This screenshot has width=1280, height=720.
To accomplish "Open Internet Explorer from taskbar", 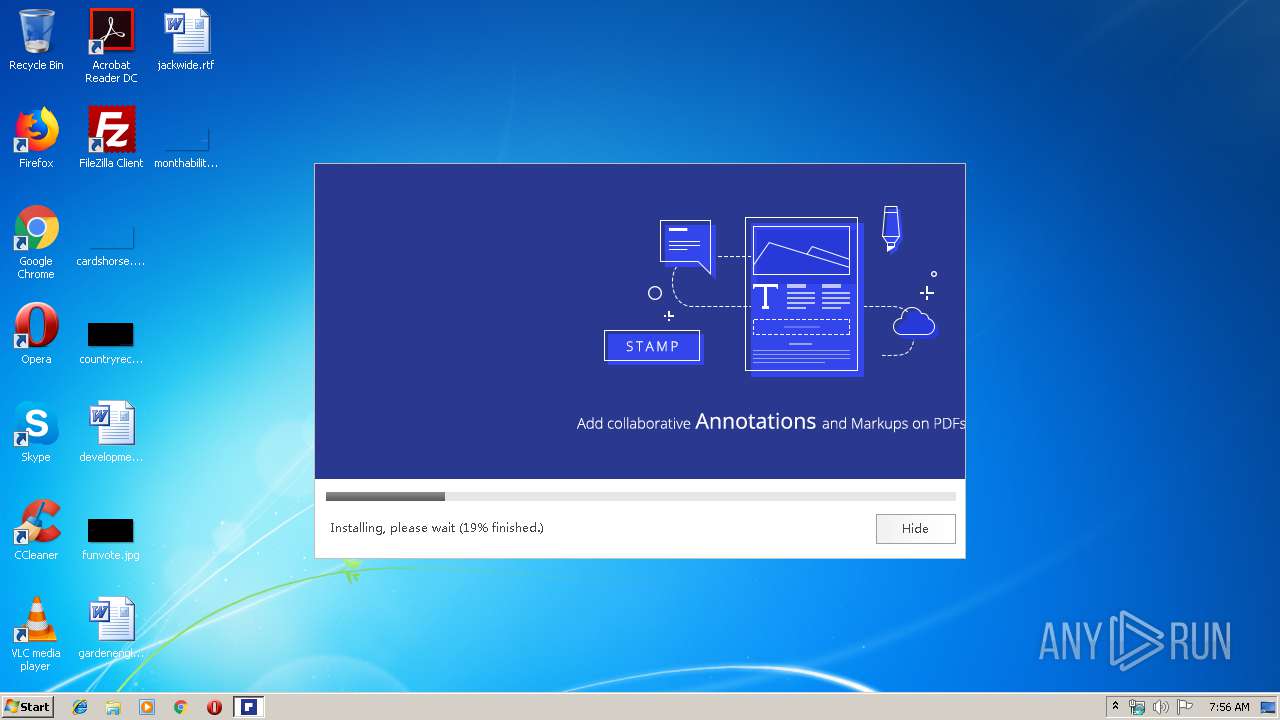I will pos(80,707).
